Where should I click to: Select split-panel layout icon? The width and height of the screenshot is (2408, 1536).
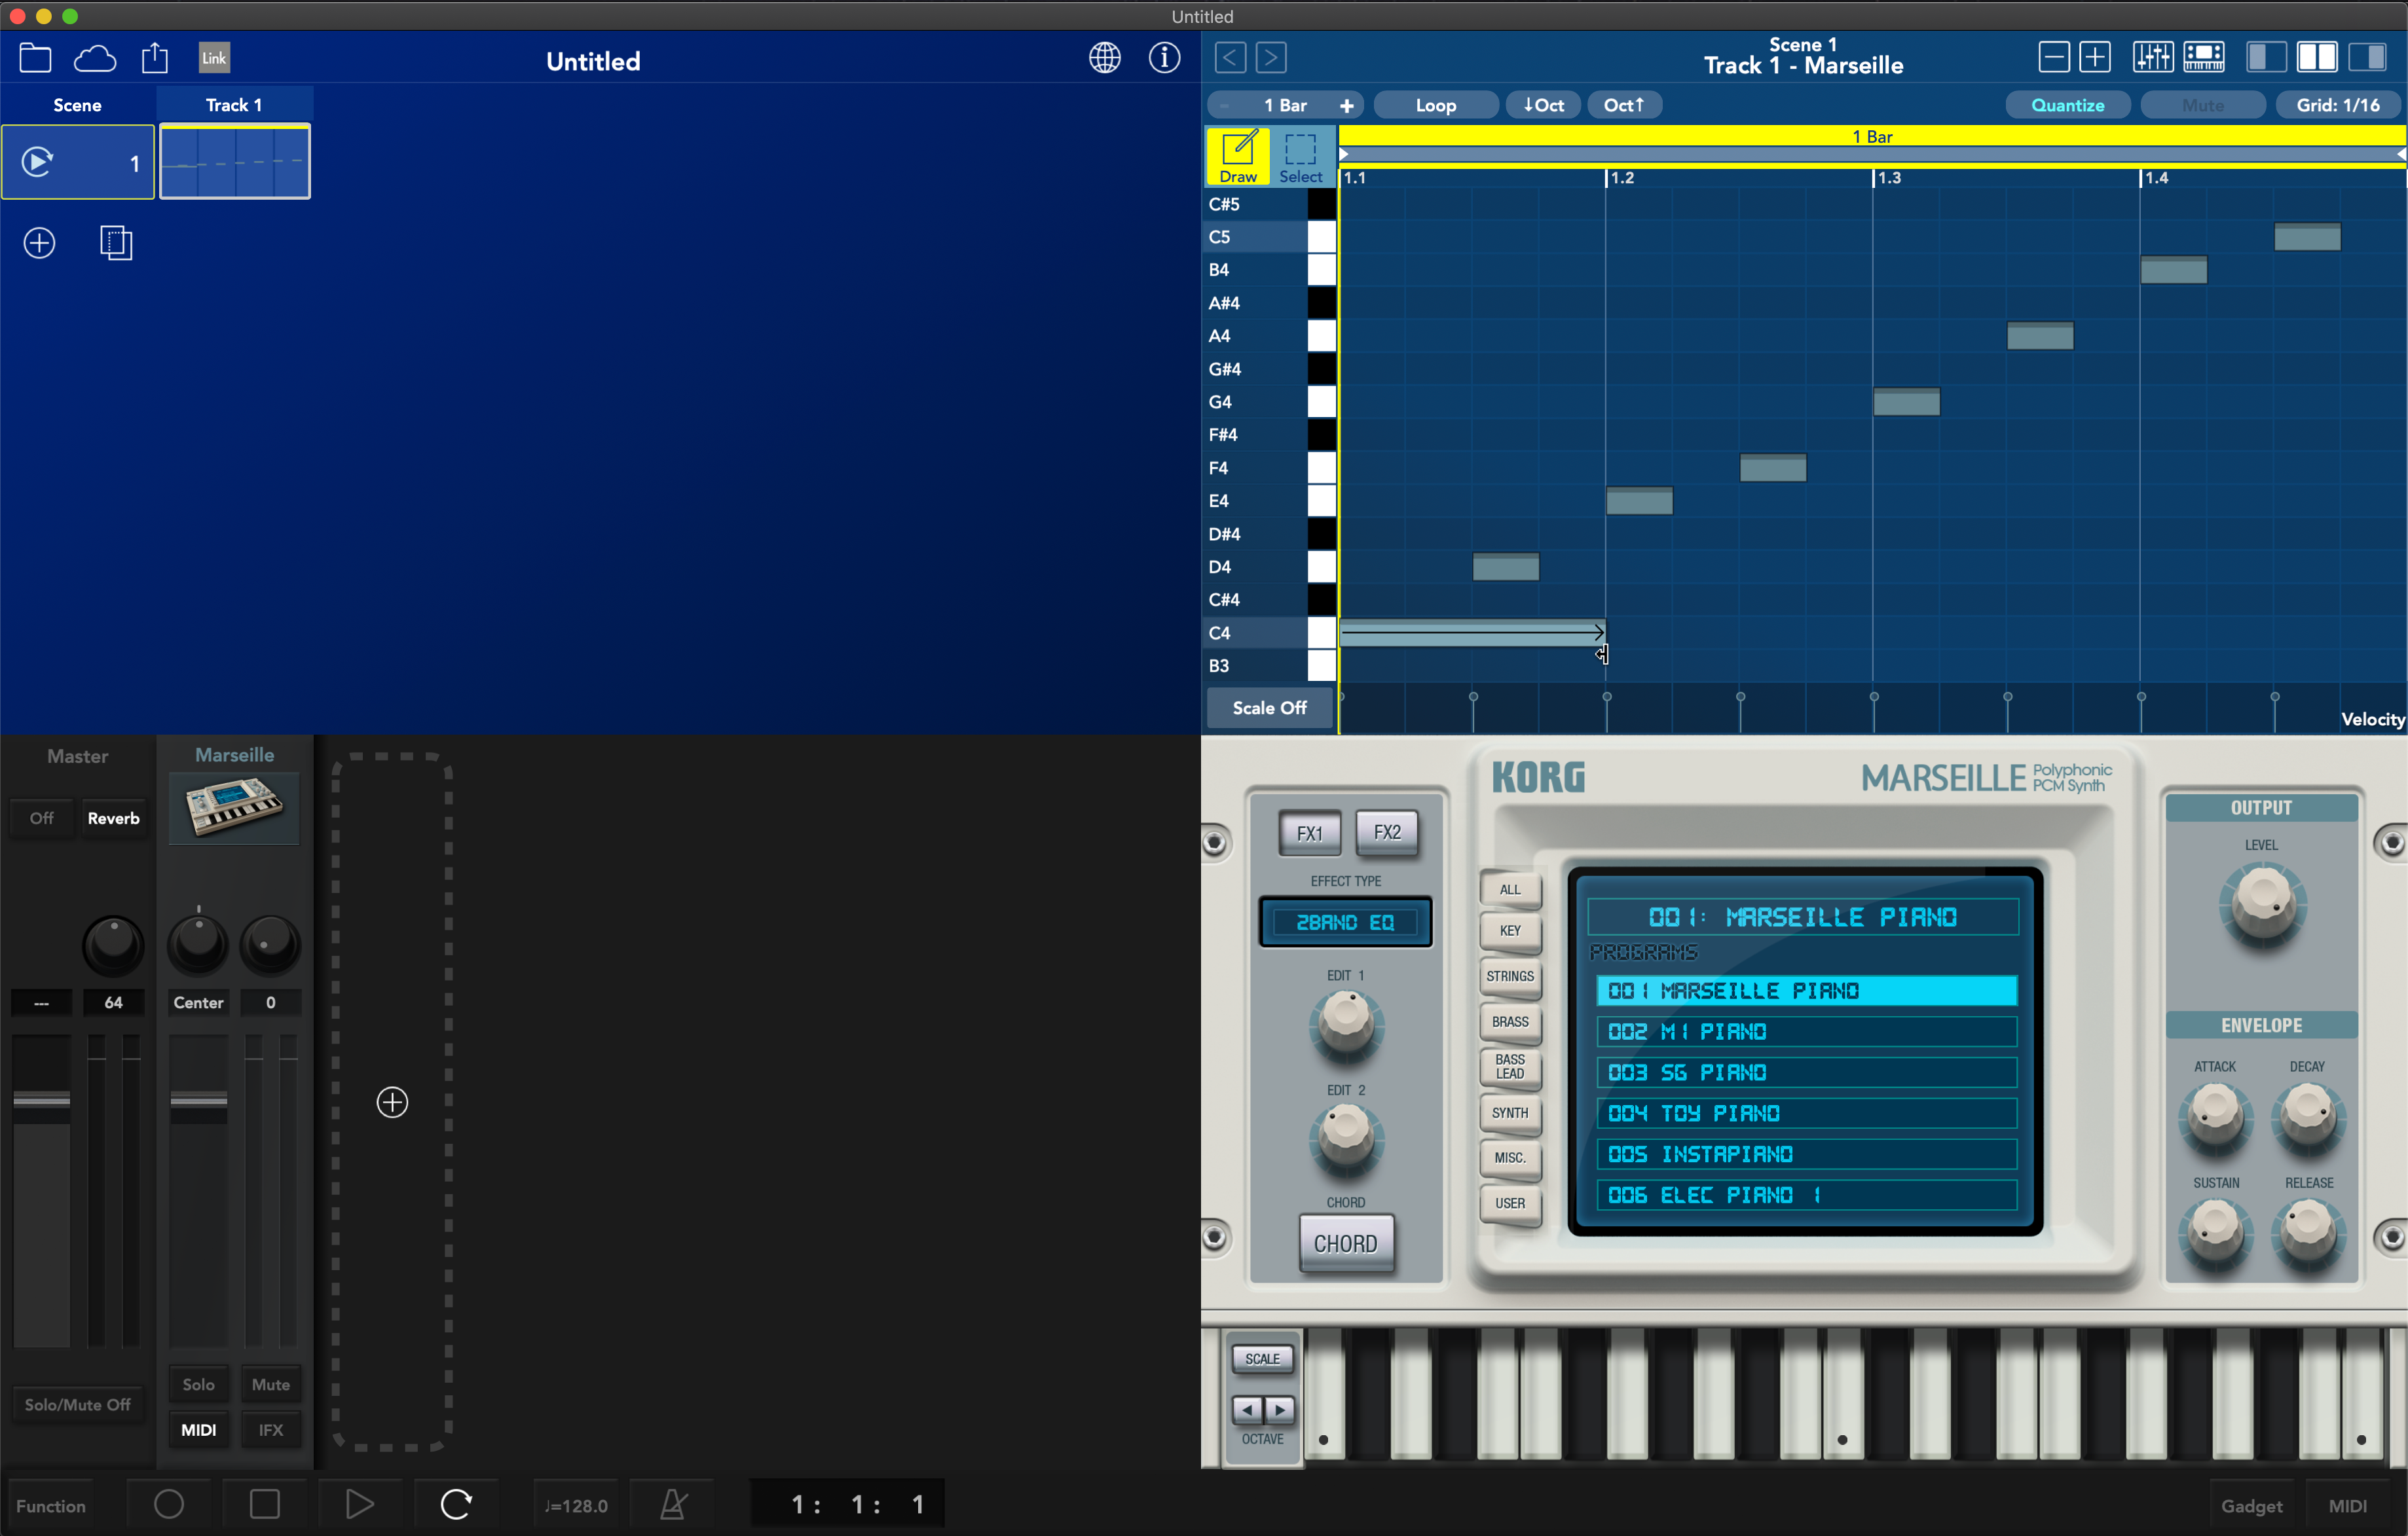[x=2317, y=57]
